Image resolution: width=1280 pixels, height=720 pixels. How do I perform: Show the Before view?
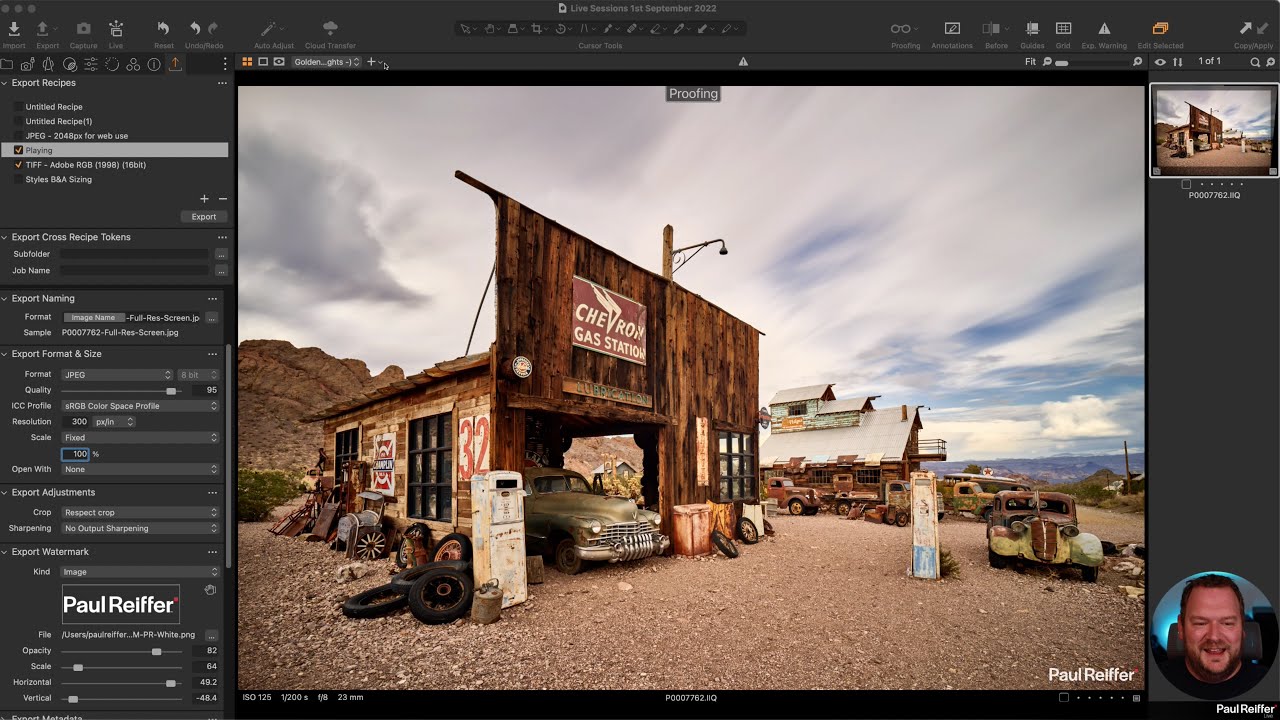point(992,29)
